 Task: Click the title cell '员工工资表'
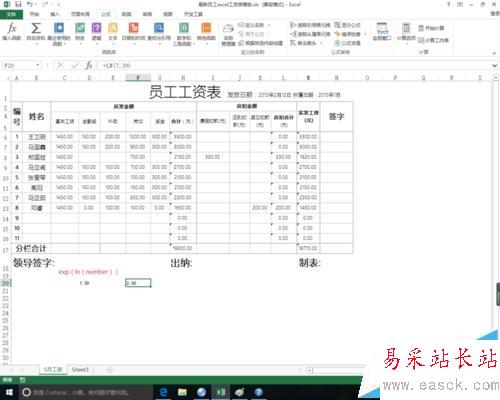[185, 92]
